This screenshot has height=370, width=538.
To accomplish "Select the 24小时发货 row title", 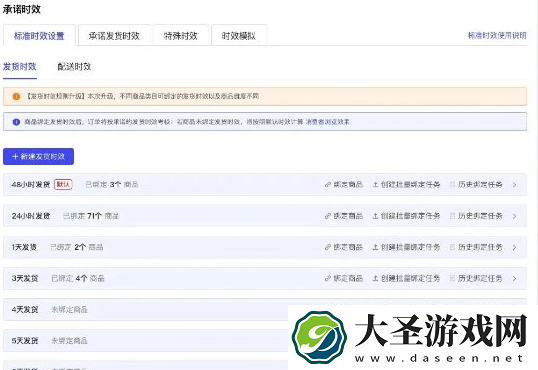I will tap(31, 216).
